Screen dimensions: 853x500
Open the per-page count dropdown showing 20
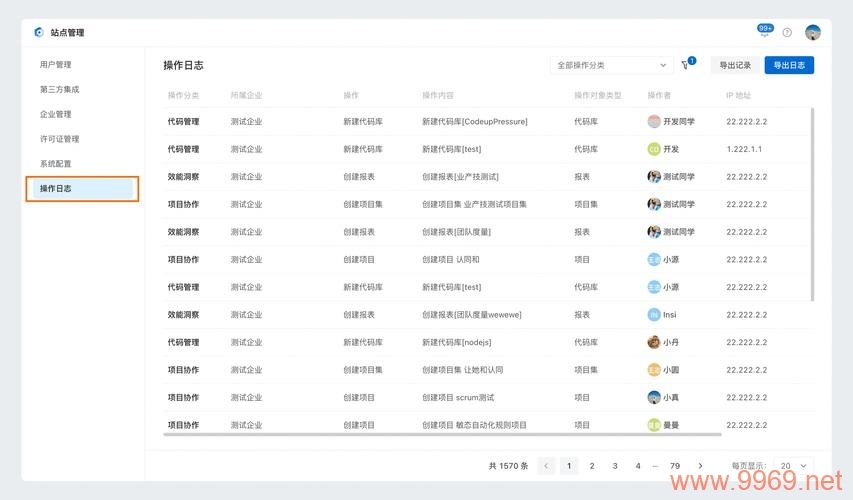(794, 466)
